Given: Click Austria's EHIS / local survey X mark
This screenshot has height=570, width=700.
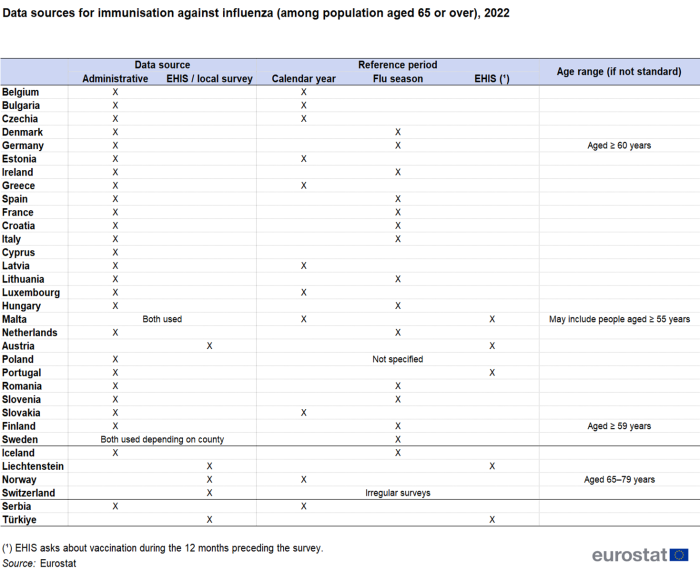Looking at the screenshot, I should point(209,346).
